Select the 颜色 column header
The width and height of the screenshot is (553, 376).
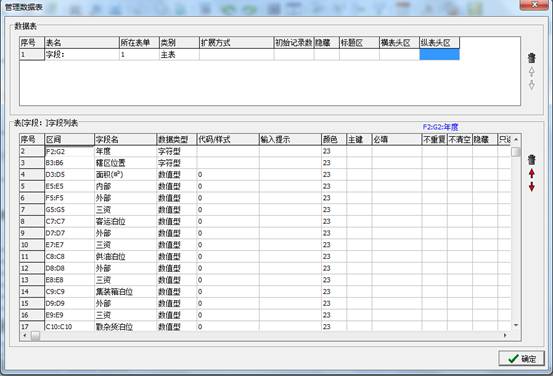334,140
